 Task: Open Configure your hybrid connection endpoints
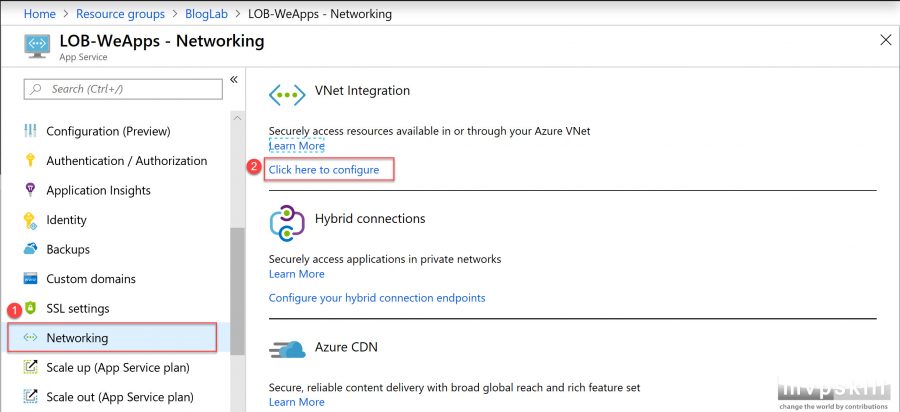[377, 298]
